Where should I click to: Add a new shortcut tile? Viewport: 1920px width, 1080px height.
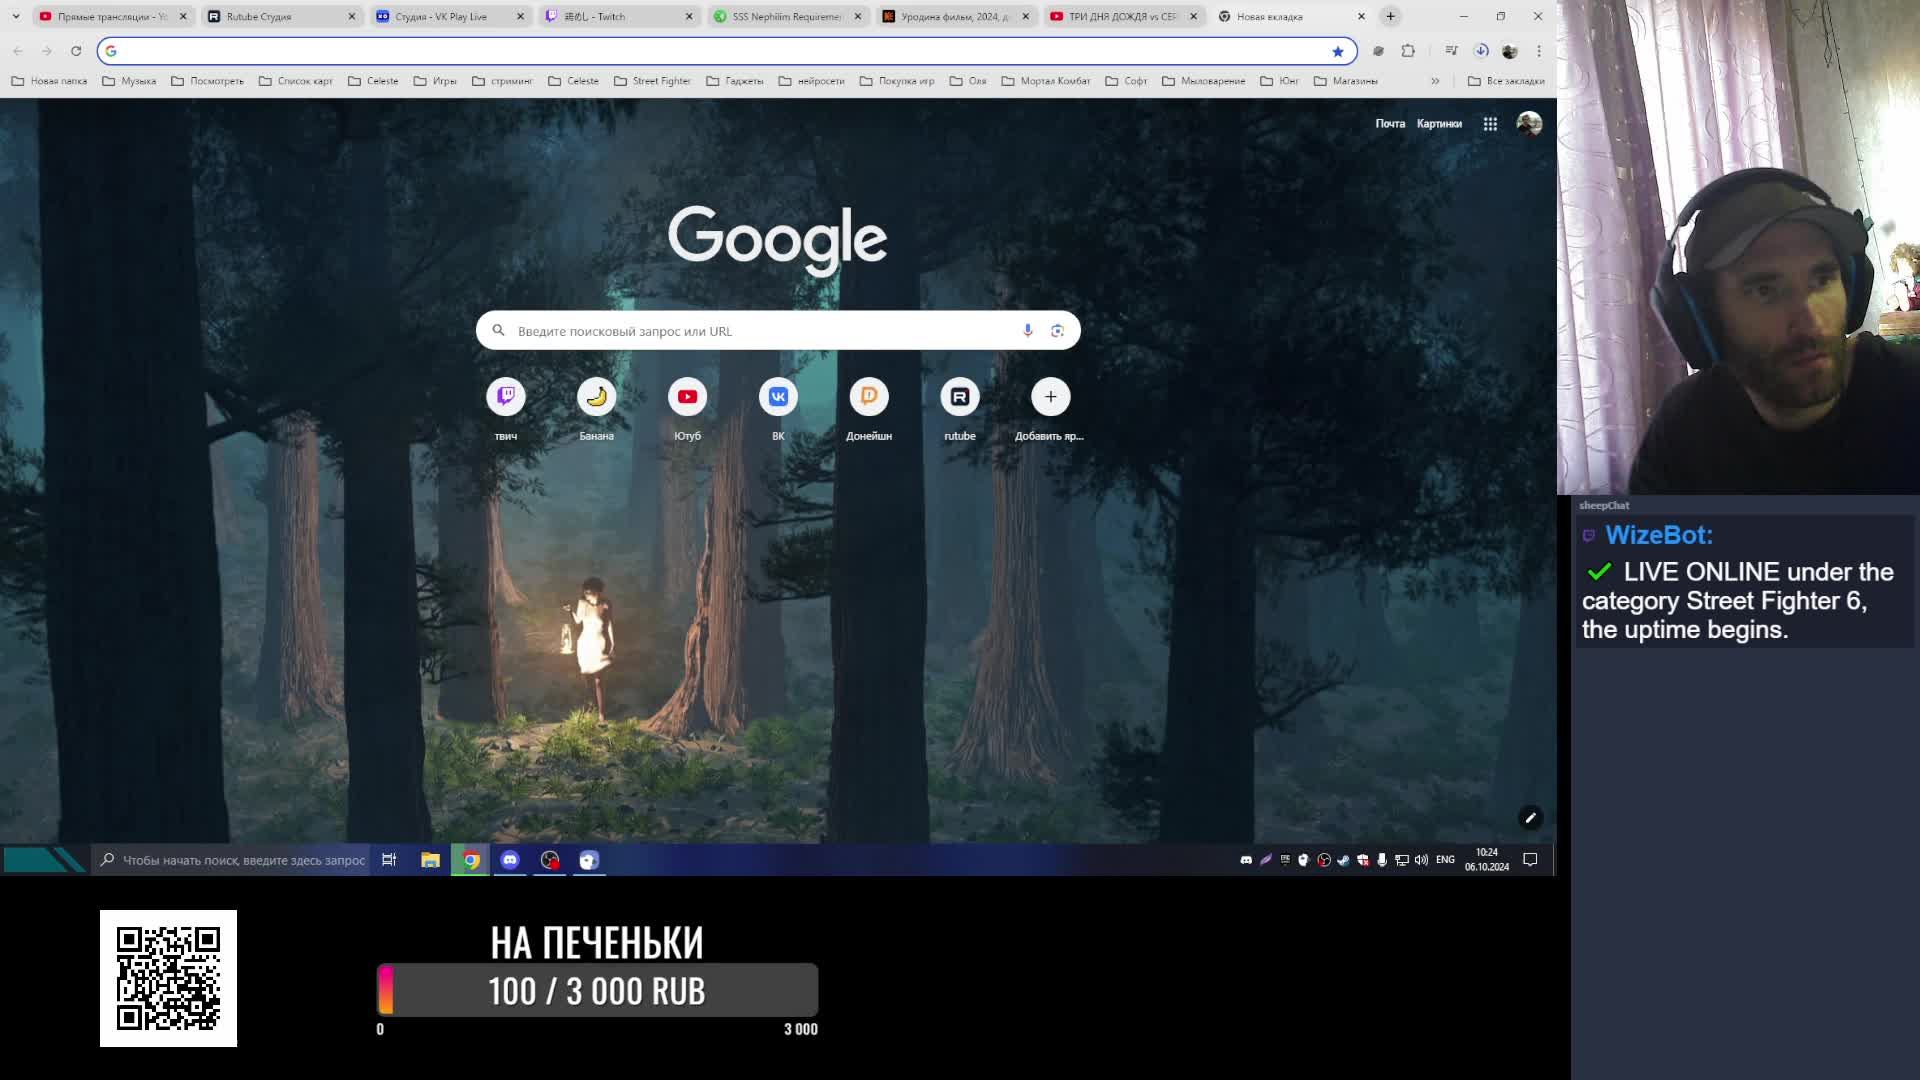pyautogui.click(x=1050, y=397)
